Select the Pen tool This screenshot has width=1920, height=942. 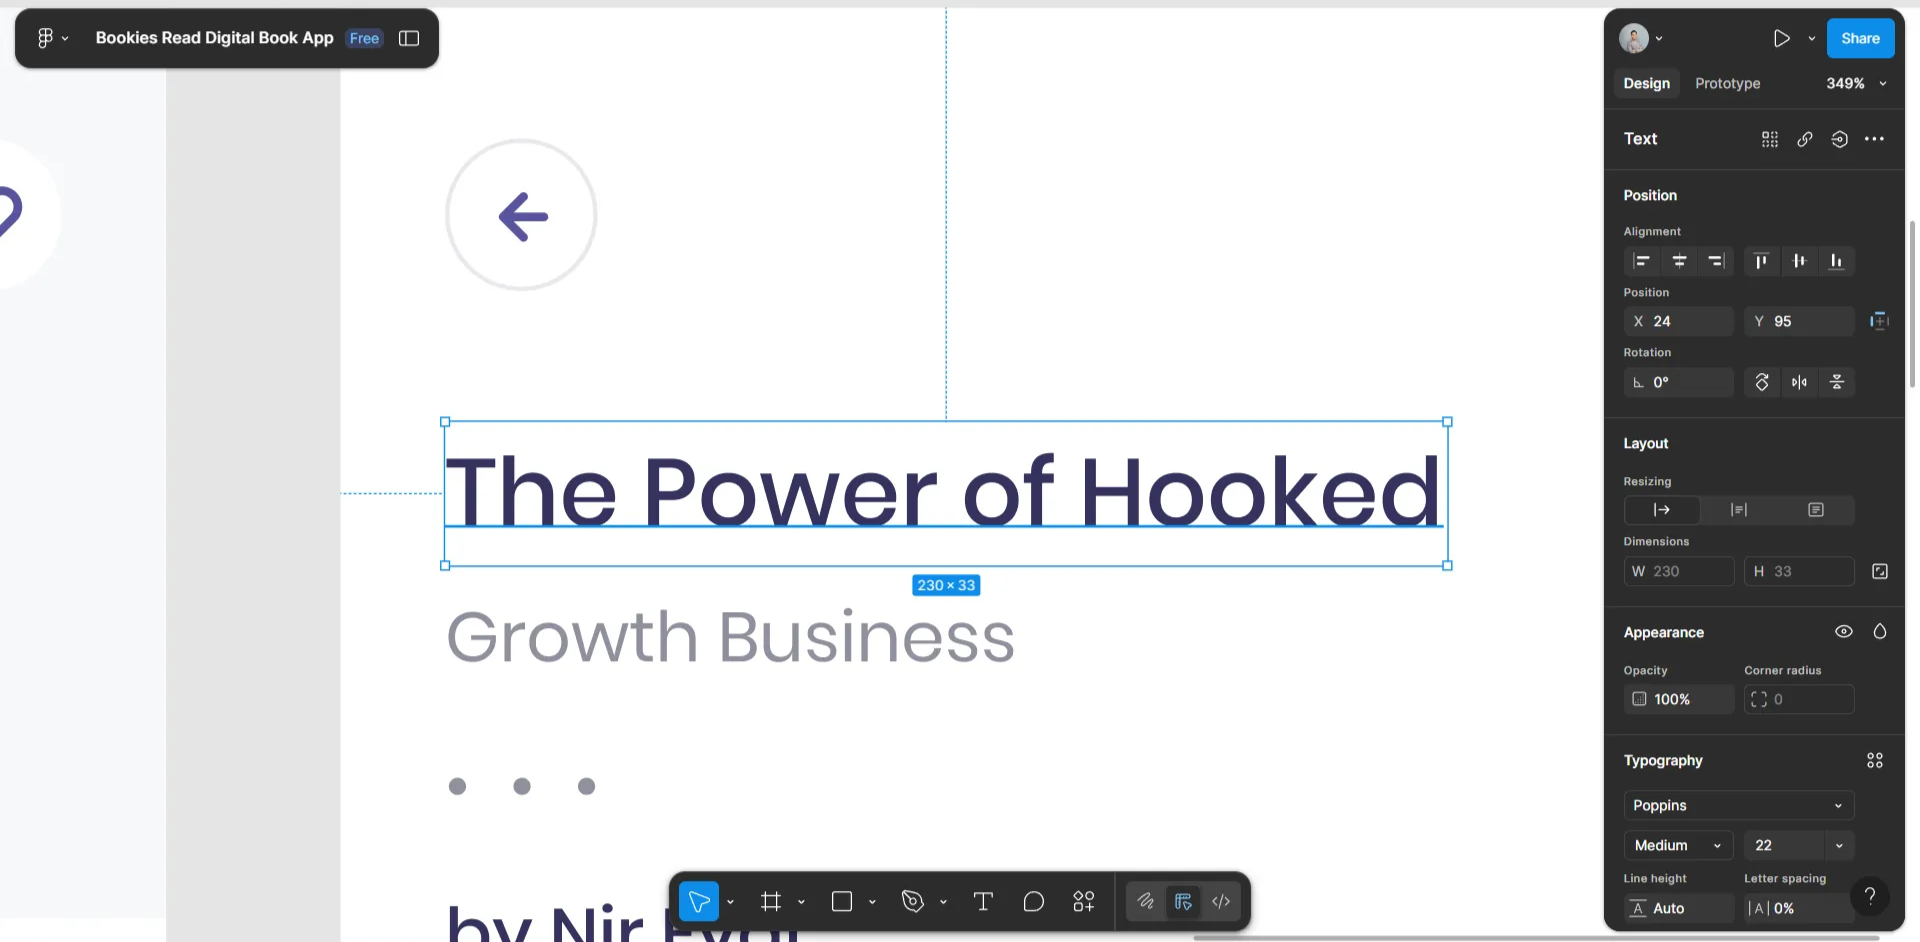(x=913, y=901)
